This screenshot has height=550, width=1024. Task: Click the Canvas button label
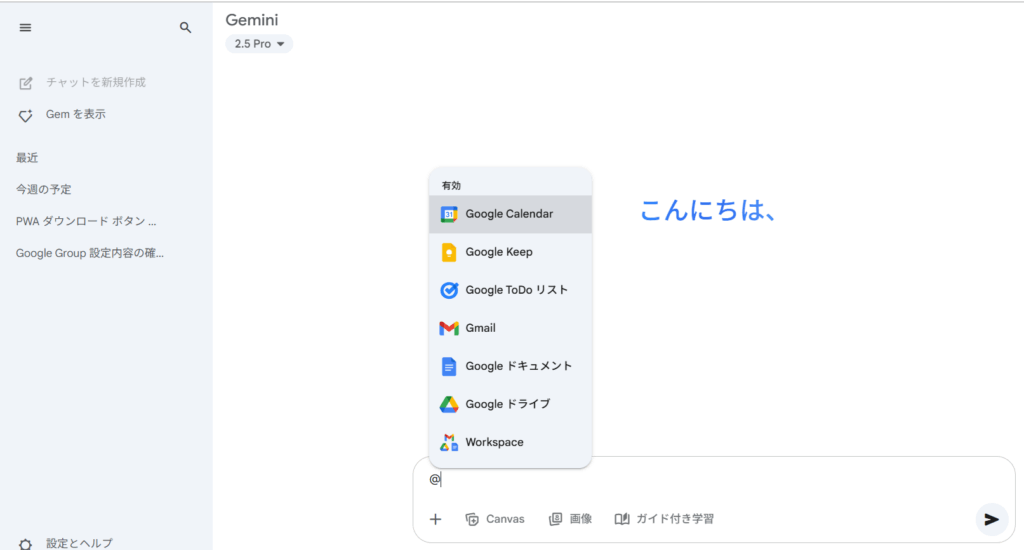(505, 519)
